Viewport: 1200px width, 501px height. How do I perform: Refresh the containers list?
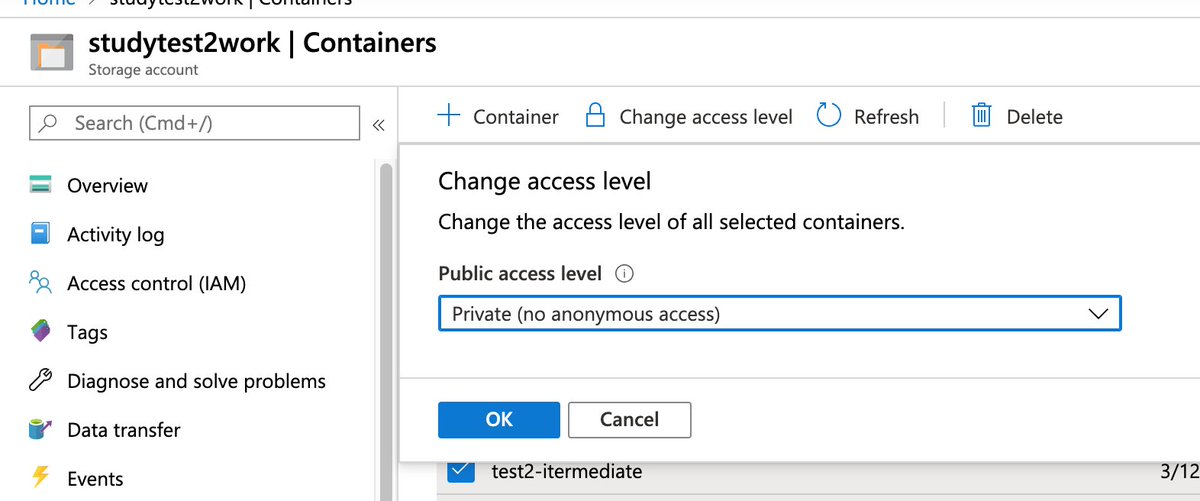pyautogui.click(x=867, y=116)
